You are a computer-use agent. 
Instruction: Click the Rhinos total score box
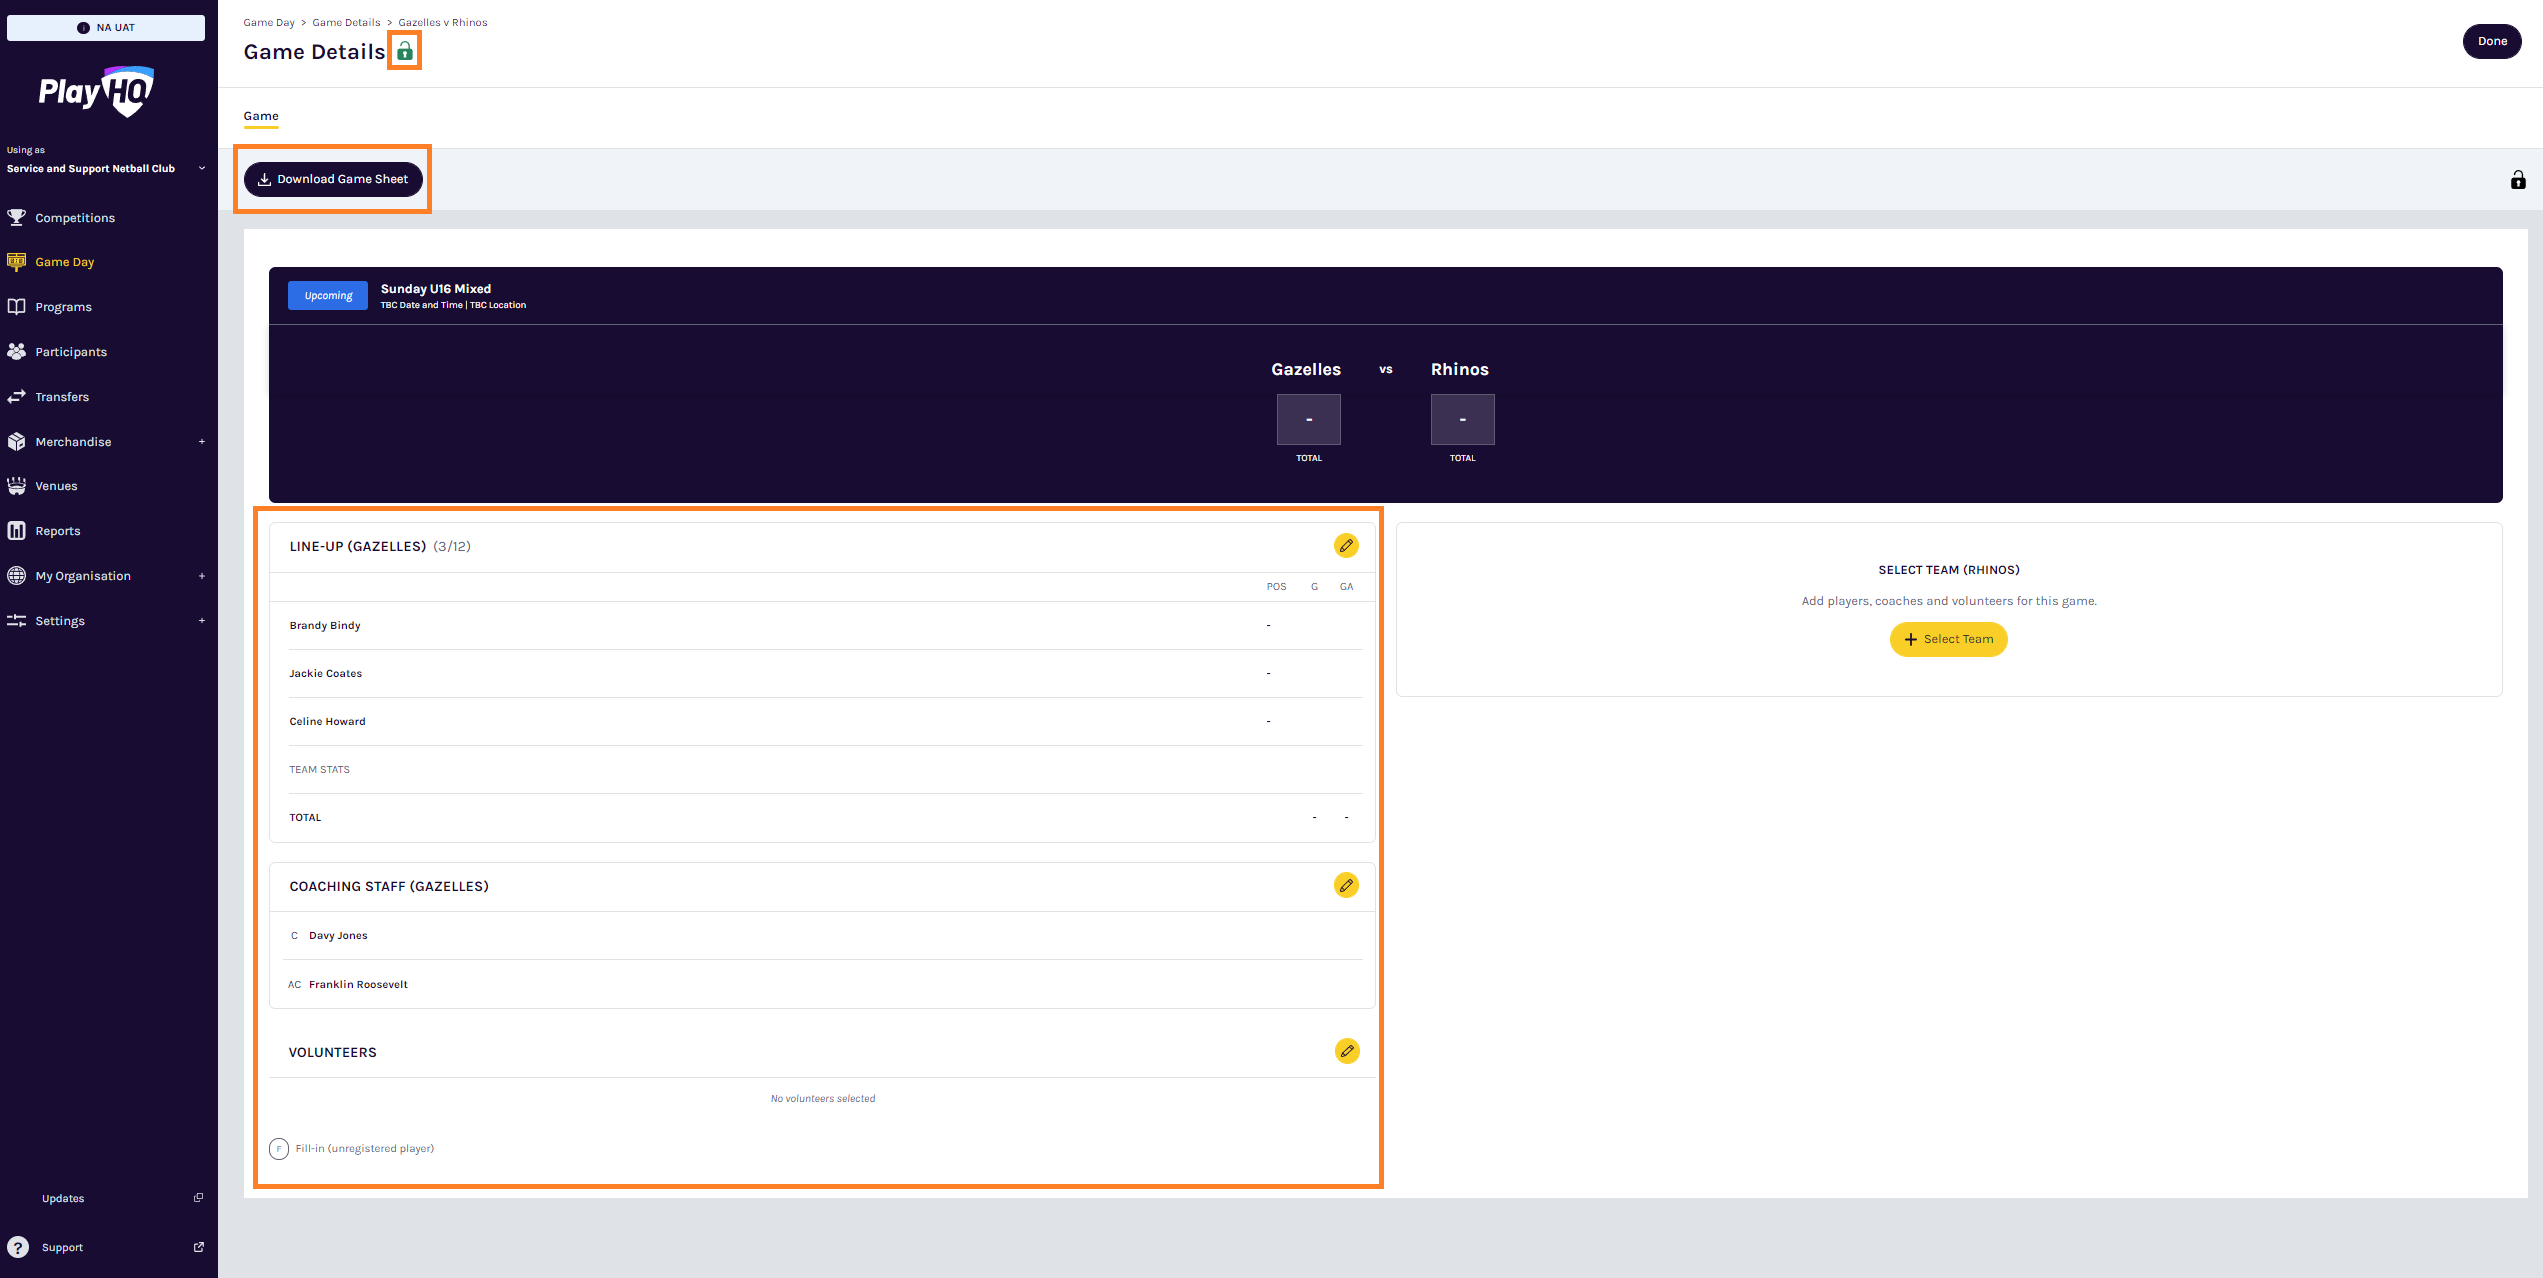(x=1463, y=419)
